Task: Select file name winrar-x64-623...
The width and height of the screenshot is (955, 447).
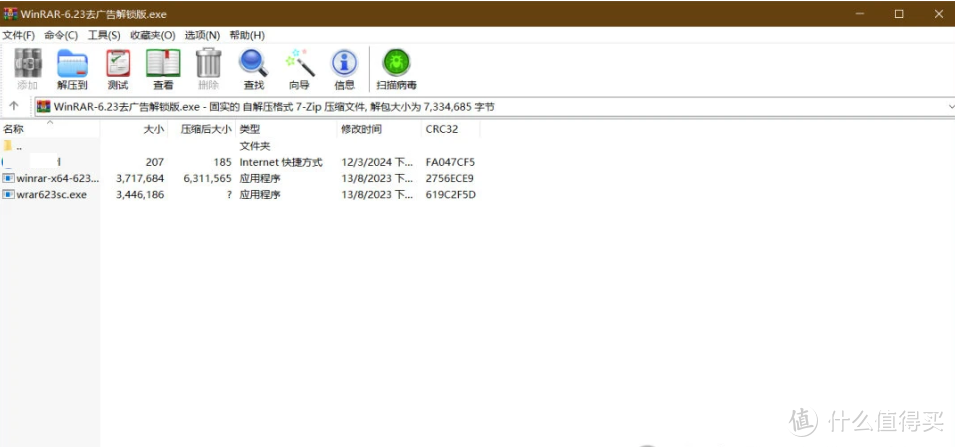Action: click(57, 178)
